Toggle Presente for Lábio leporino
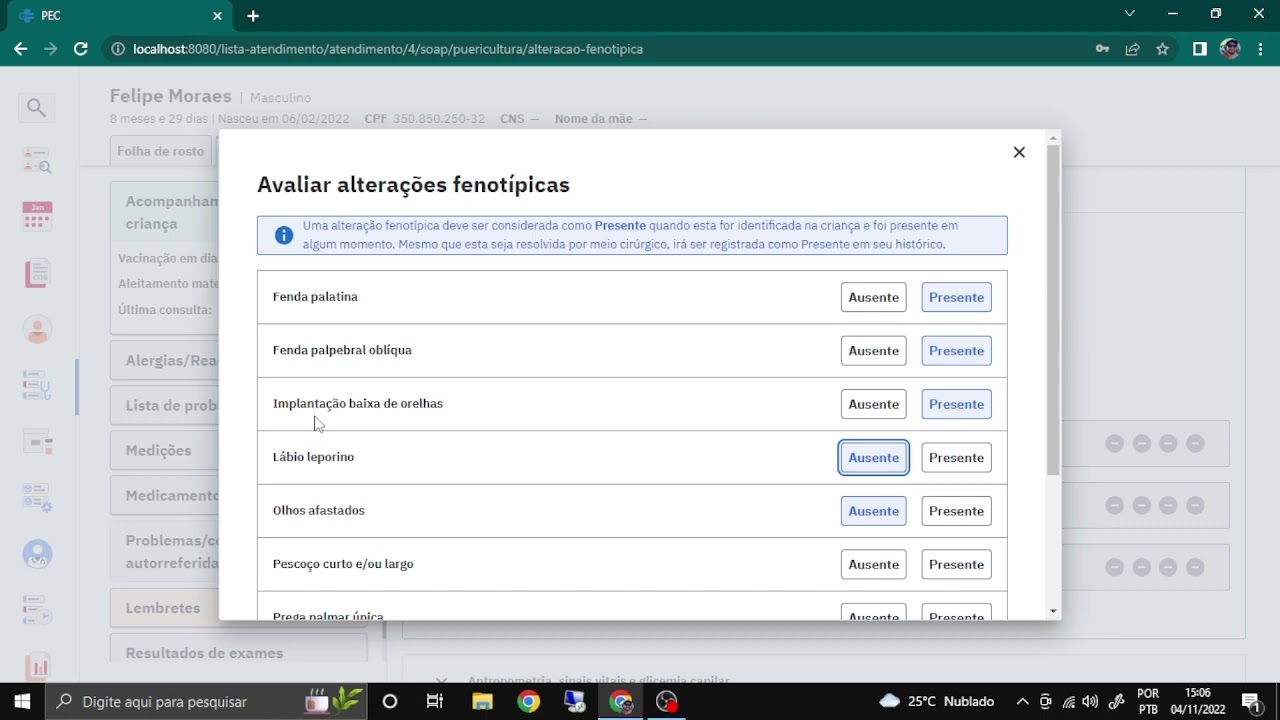The height and width of the screenshot is (720, 1280). (956, 458)
